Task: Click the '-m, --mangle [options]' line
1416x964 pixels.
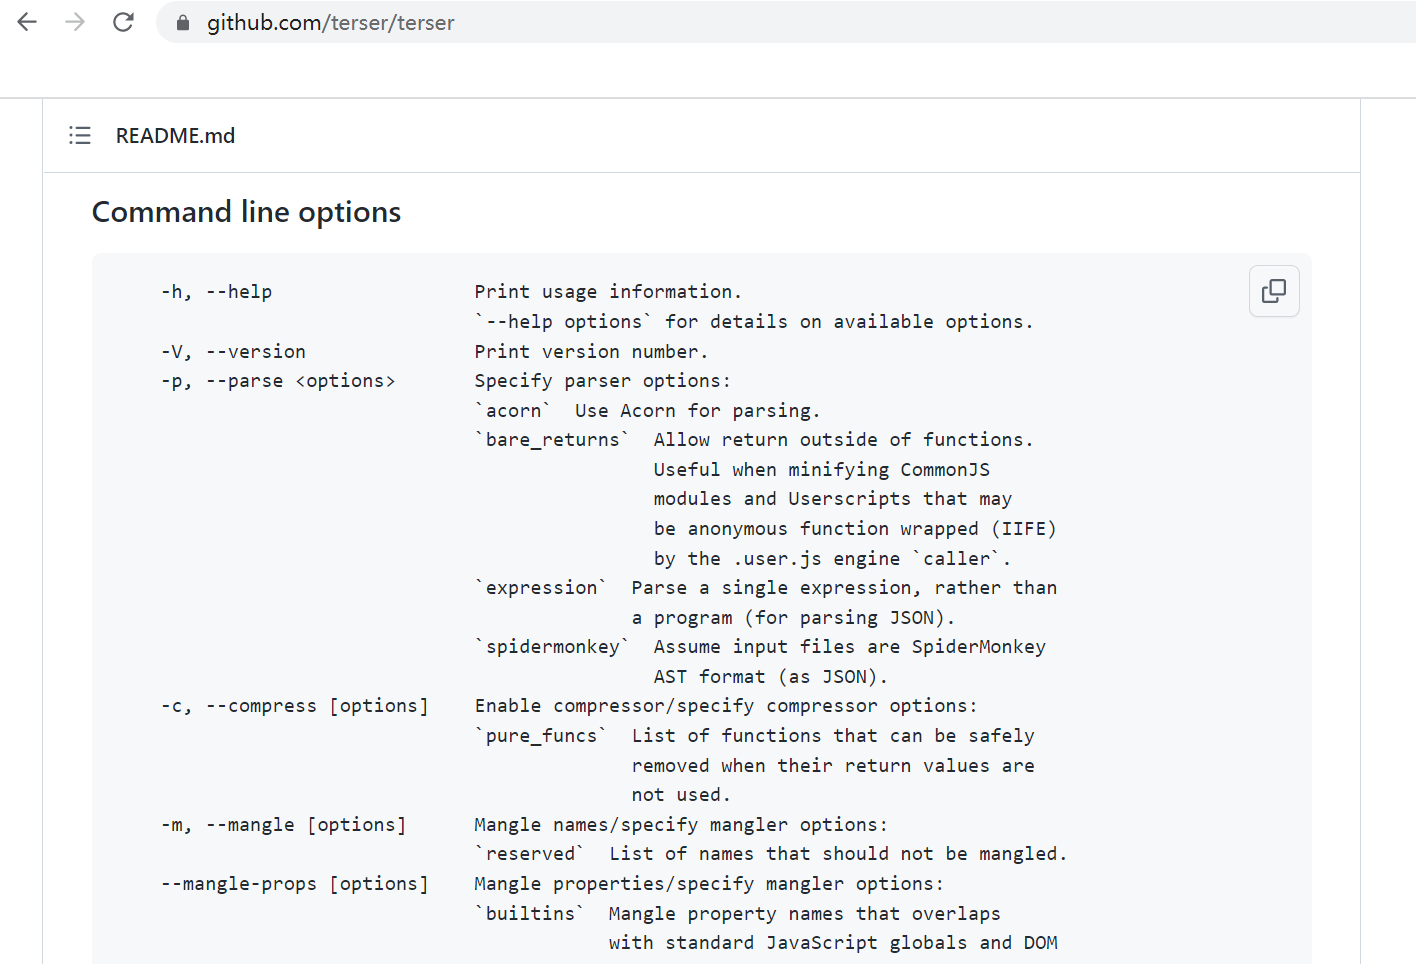Action: click(x=283, y=825)
